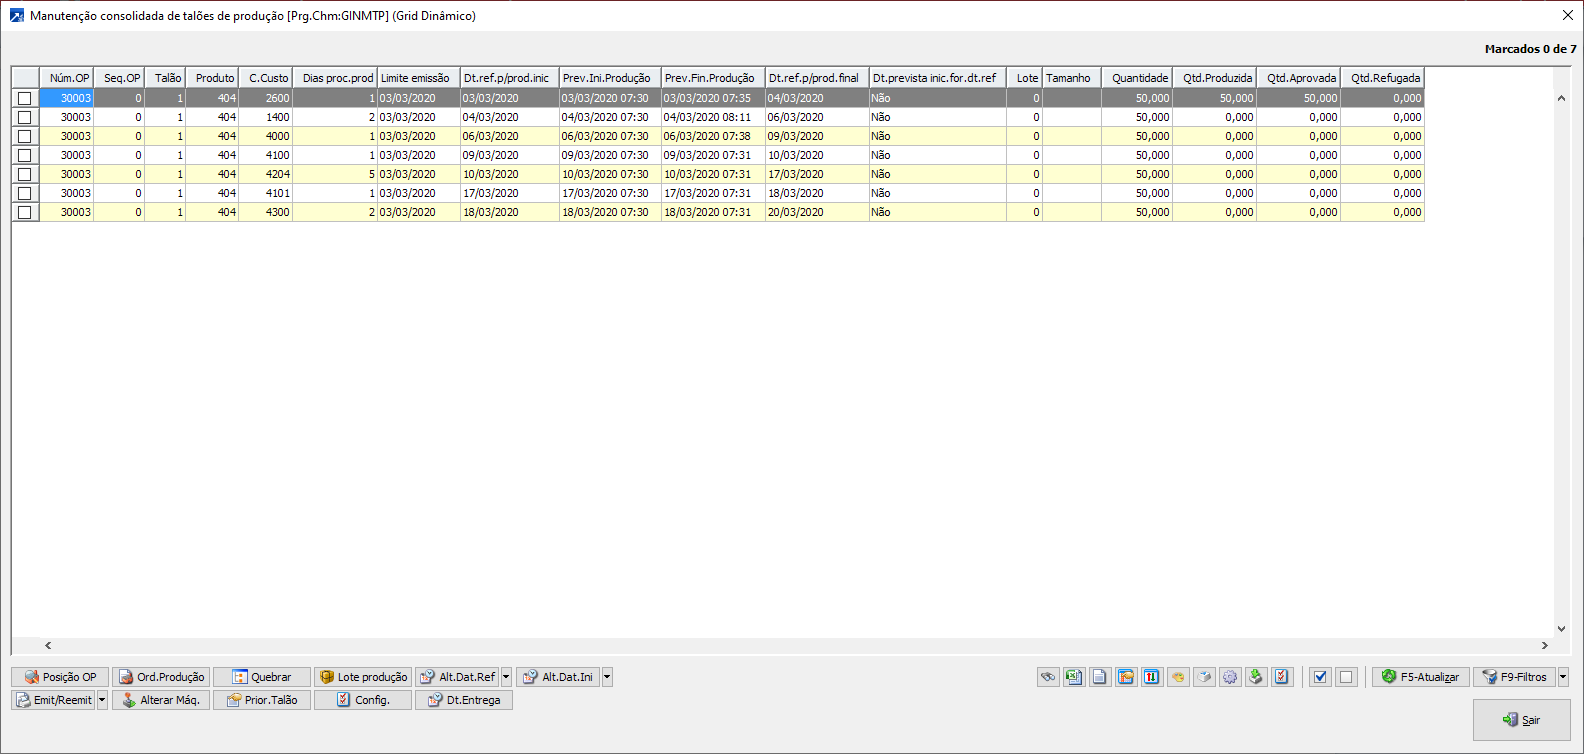The height and width of the screenshot is (754, 1584).
Task: Click Prev.Fin.Produção column header
Action: (713, 78)
